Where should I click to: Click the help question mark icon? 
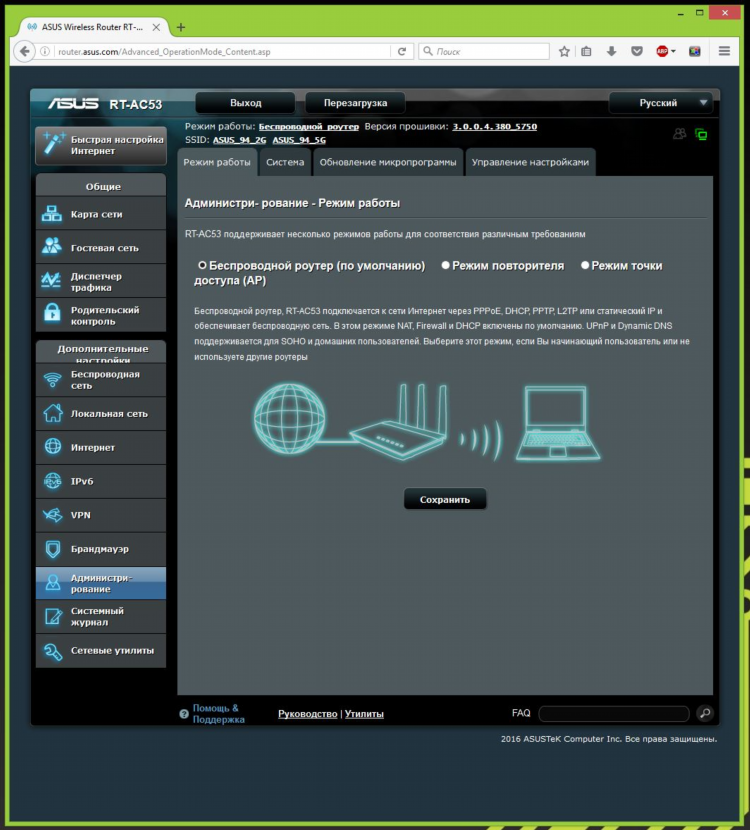[184, 714]
